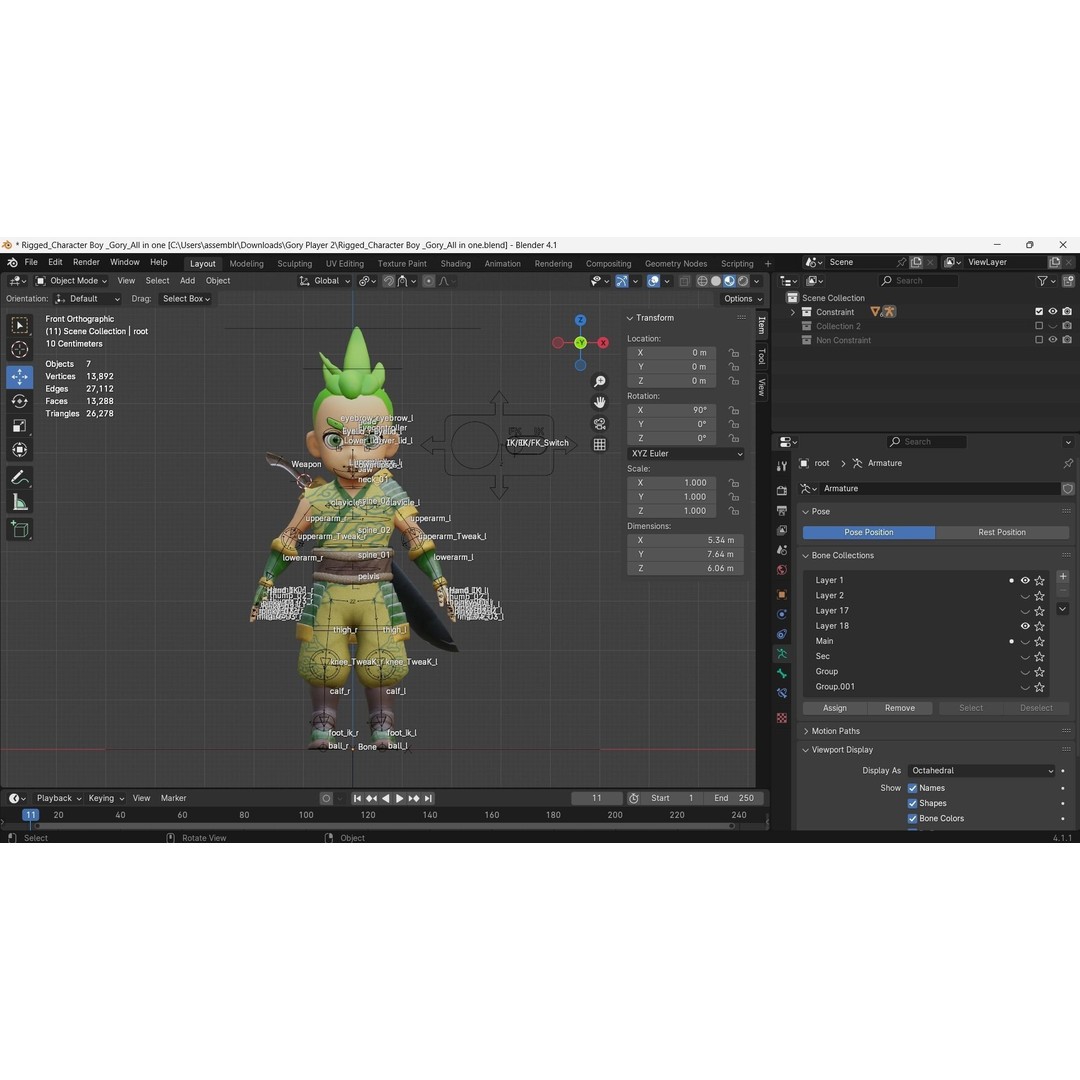1080x1080 pixels.
Task: Open the Object Mode dropdown
Action: (x=71, y=281)
